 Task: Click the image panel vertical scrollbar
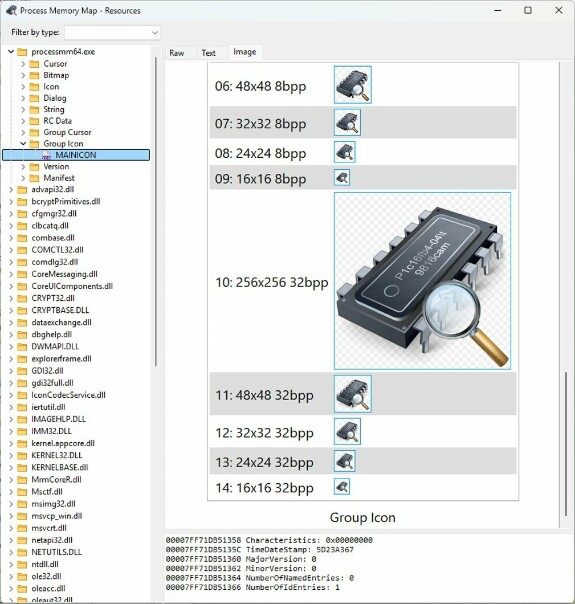tap(566, 443)
